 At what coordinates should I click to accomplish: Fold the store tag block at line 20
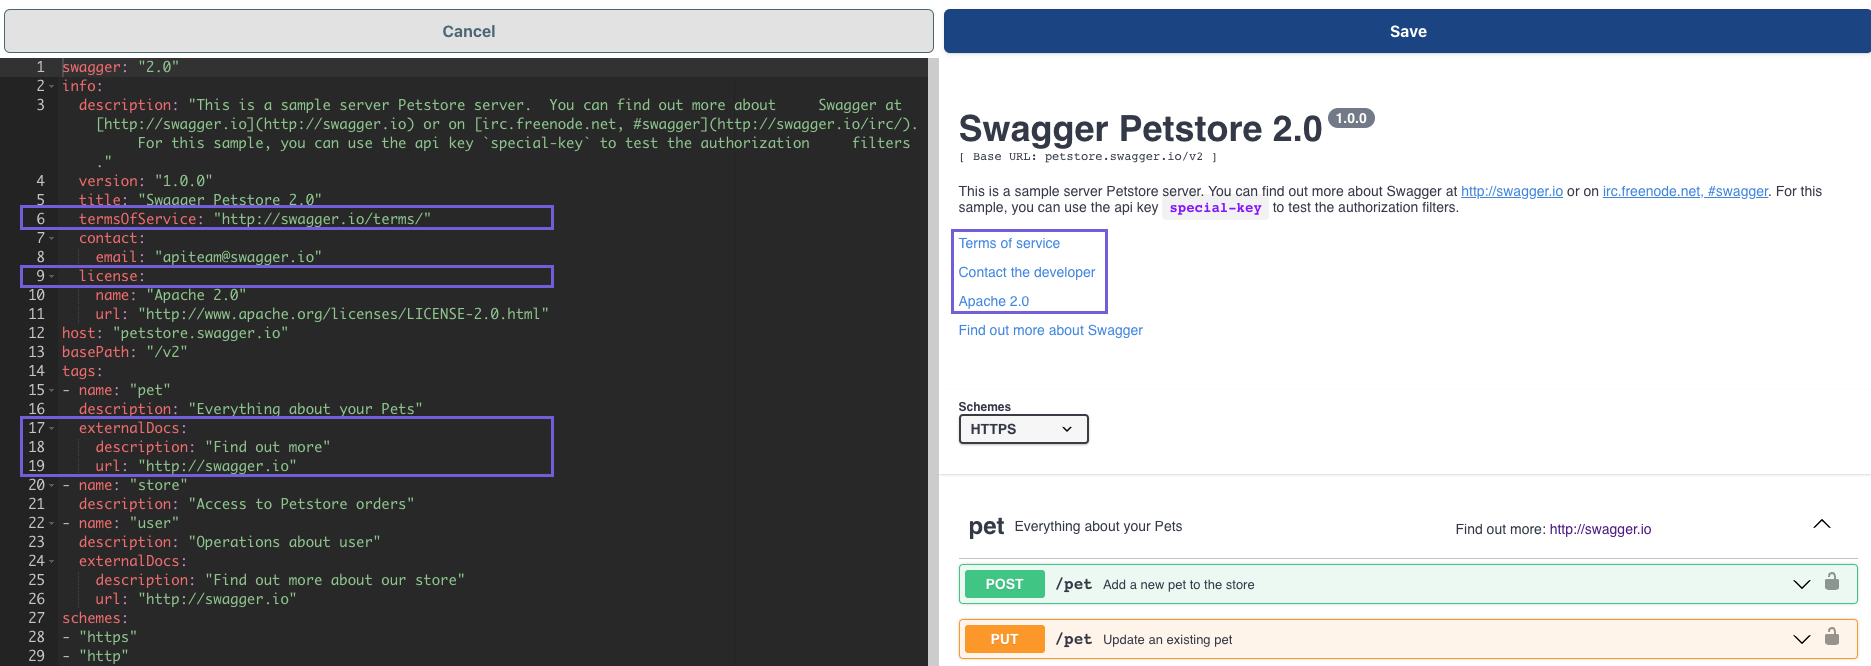click(51, 485)
